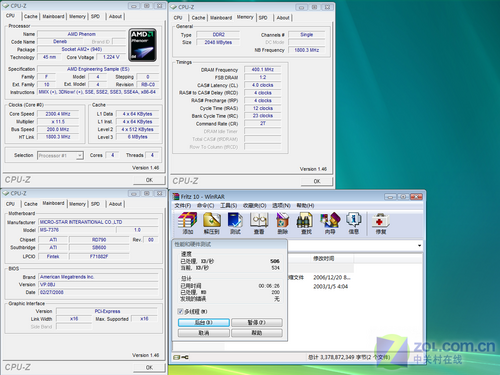The width and height of the screenshot is (500, 375).
Task: Click the AMD Phenom logo in CPU-Z
Action: tap(143, 45)
